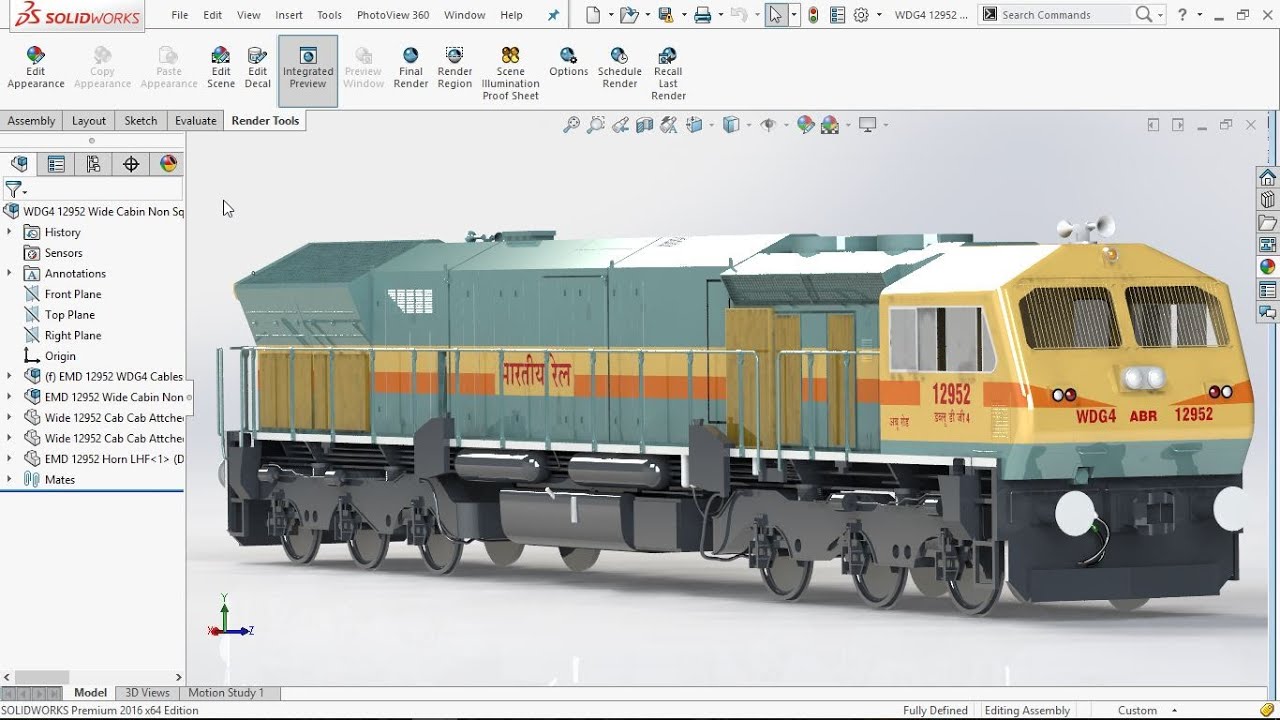Click the Save icon
Viewport: 1280px width, 720px height.
[668, 15]
